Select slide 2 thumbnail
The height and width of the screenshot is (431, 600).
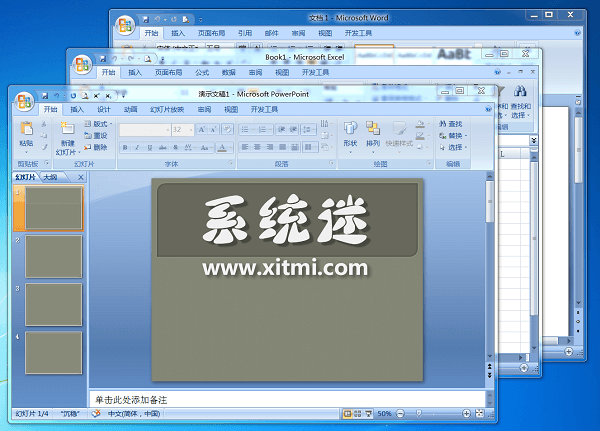click(x=54, y=256)
